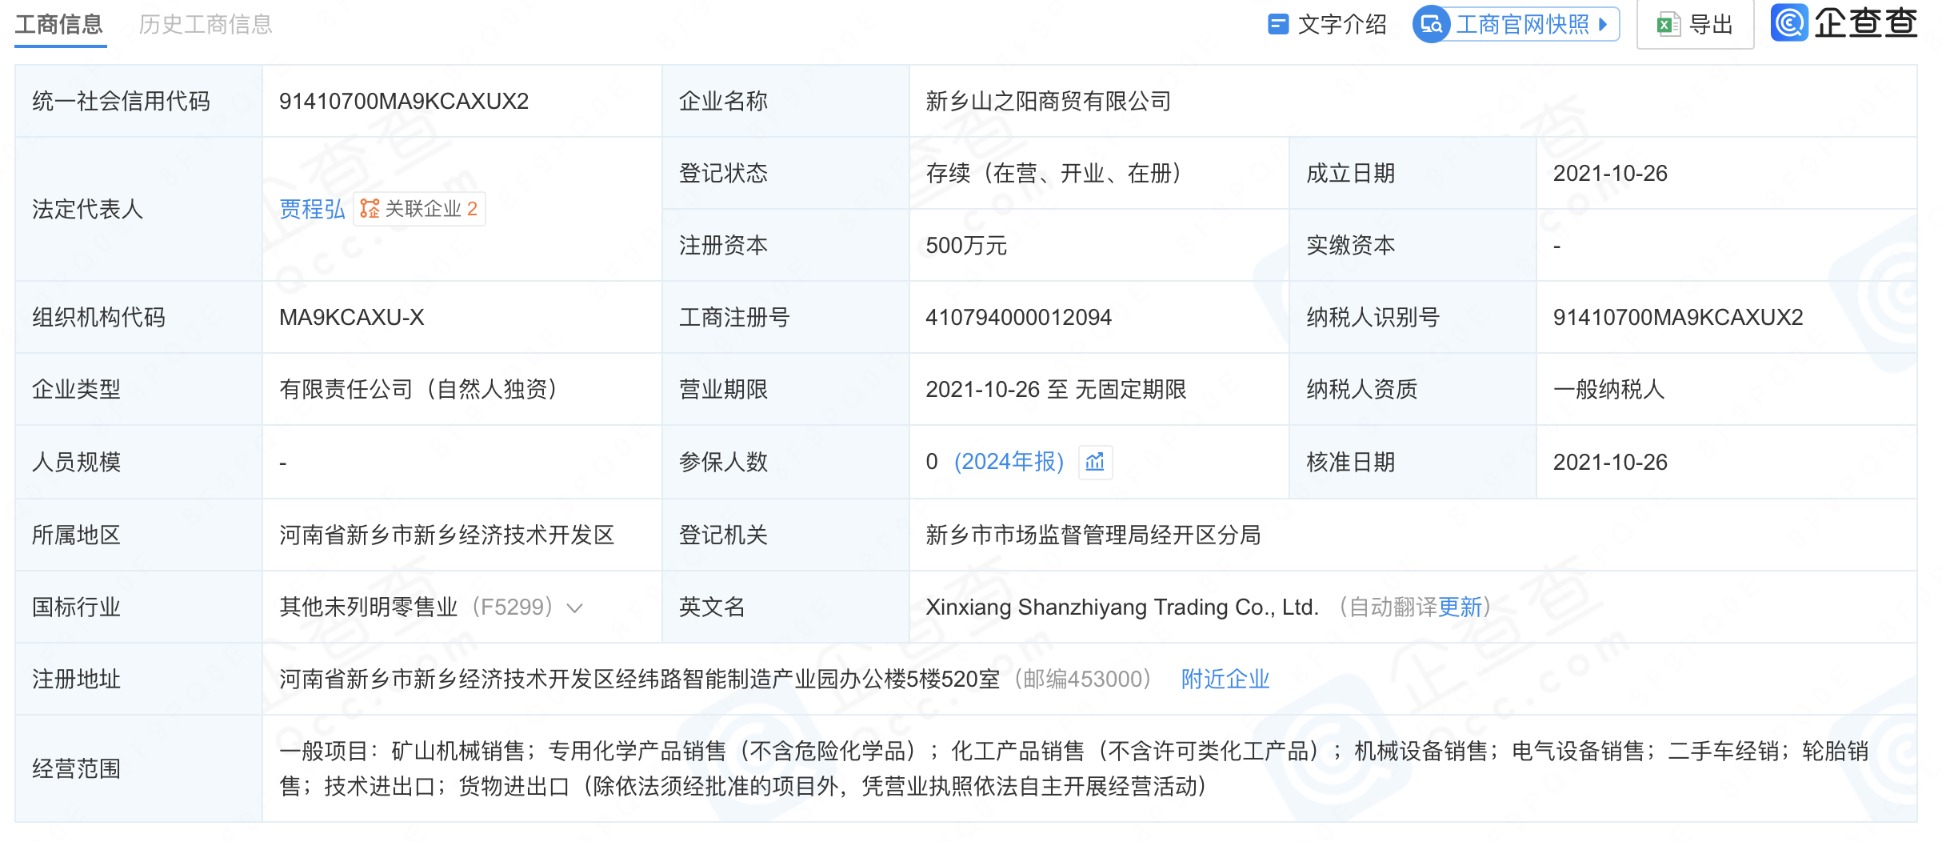Select organization code MA9KCAXU-X
Viewport: 1942px width, 842px height.
[352, 317]
